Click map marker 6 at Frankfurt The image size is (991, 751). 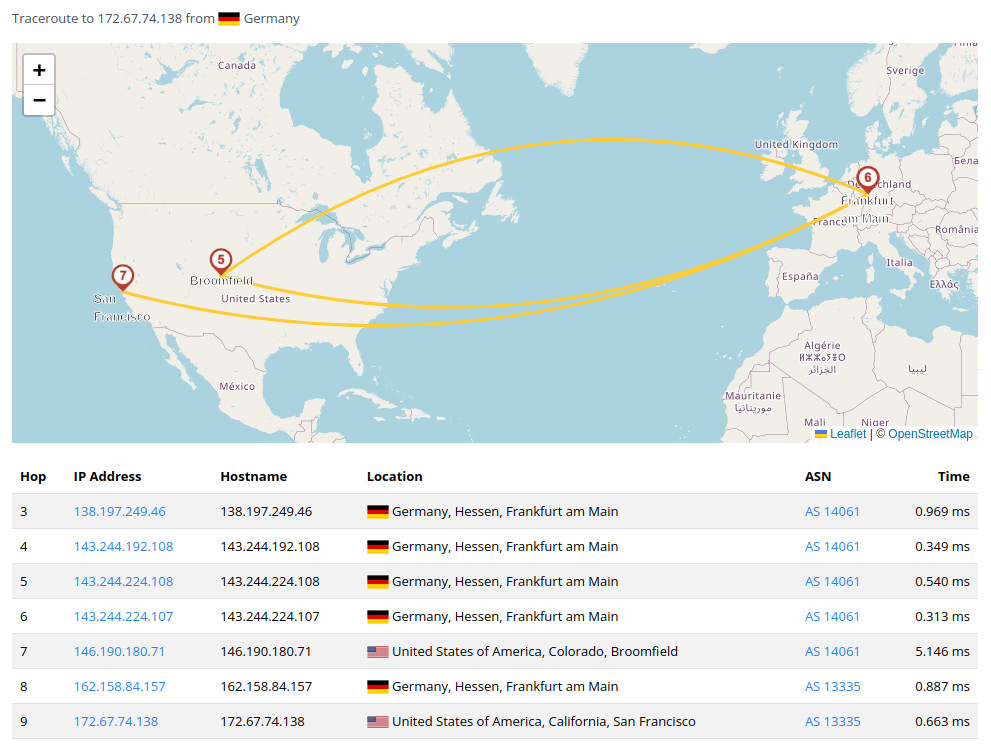click(868, 178)
